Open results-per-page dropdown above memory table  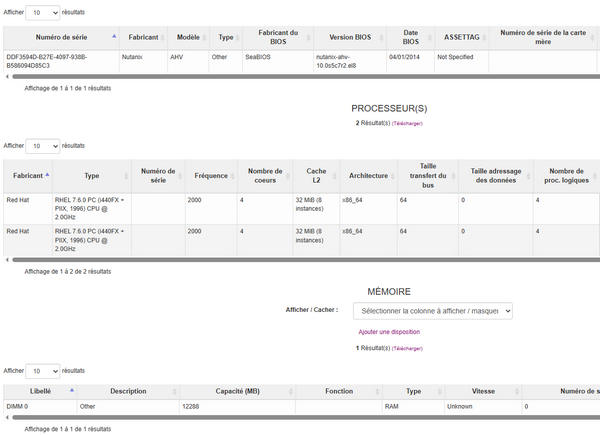(42, 370)
